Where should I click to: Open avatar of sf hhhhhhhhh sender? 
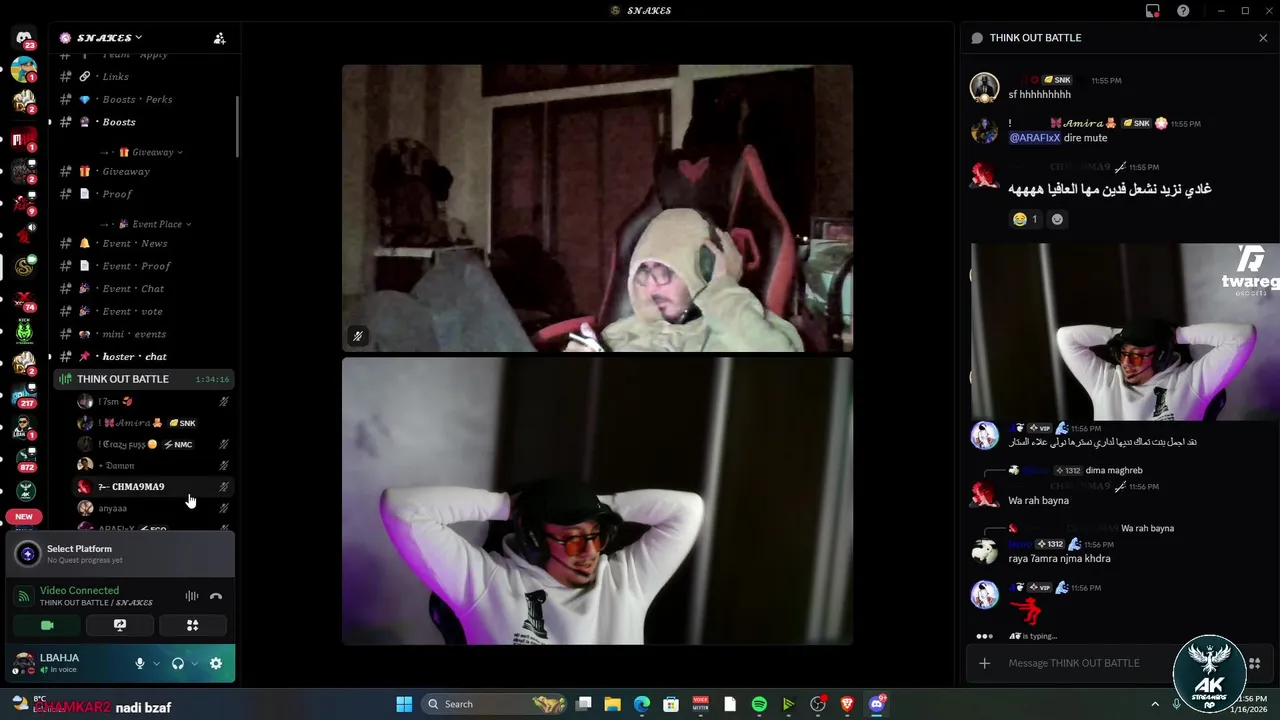tap(984, 87)
